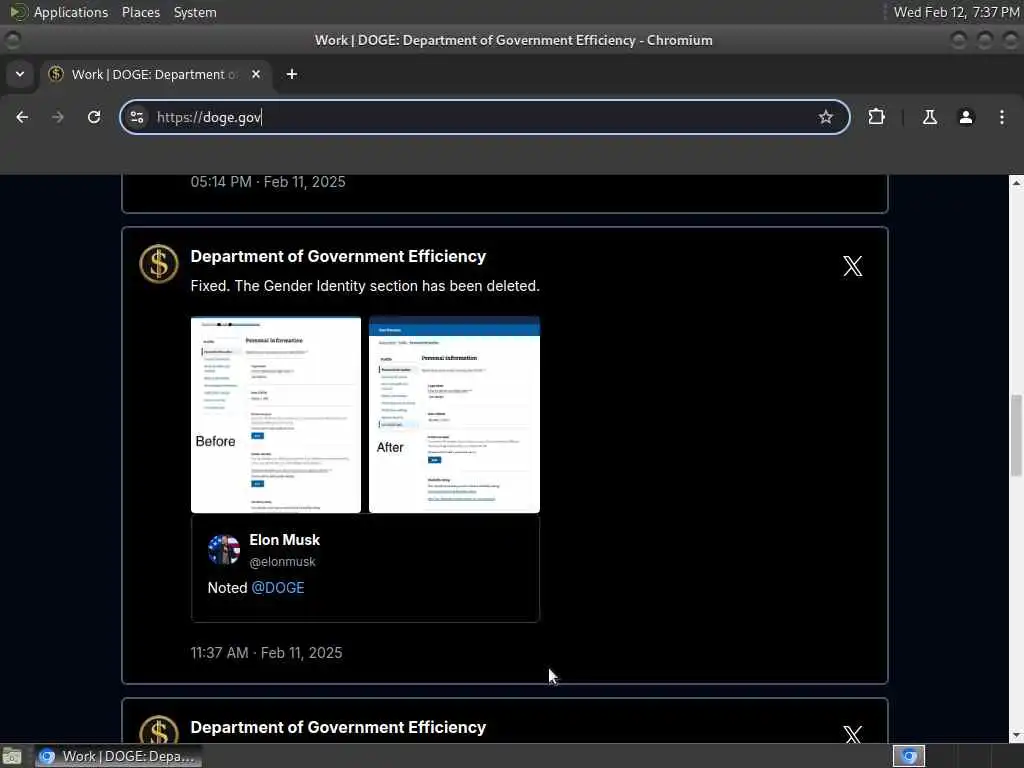Open the System menu
1024x768 pixels.
pos(195,12)
